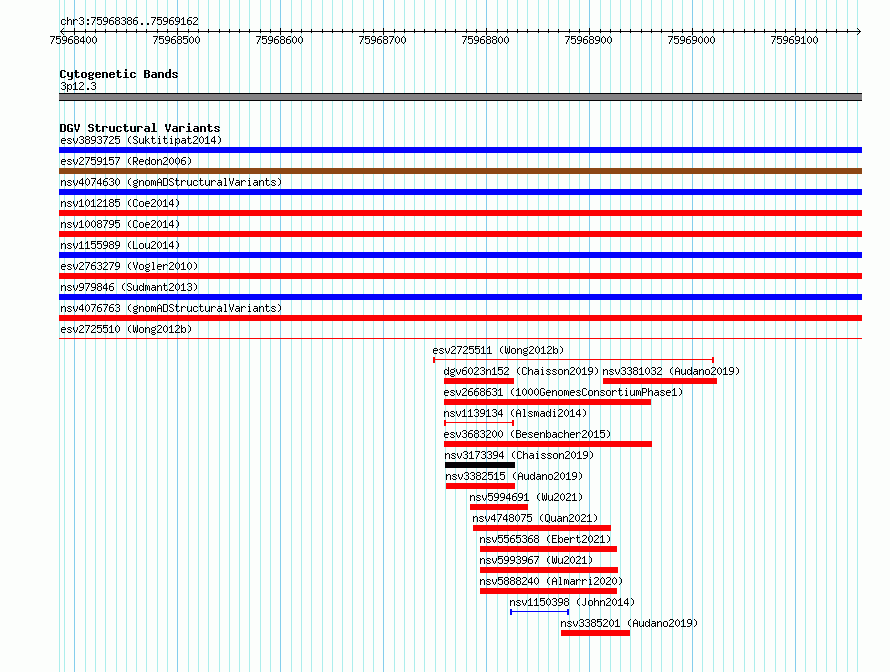
Task: Click the thin red span under esv2725511
Action: [573, 360]
